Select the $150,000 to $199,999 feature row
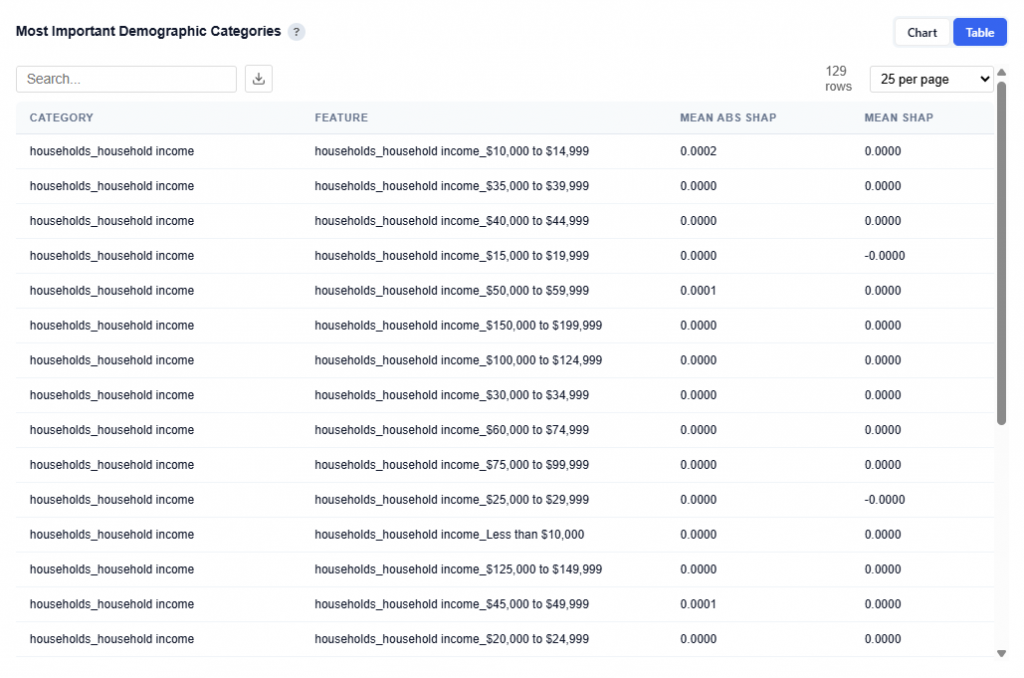Screen dimensions: 1024x678 (x=458, y=326)
